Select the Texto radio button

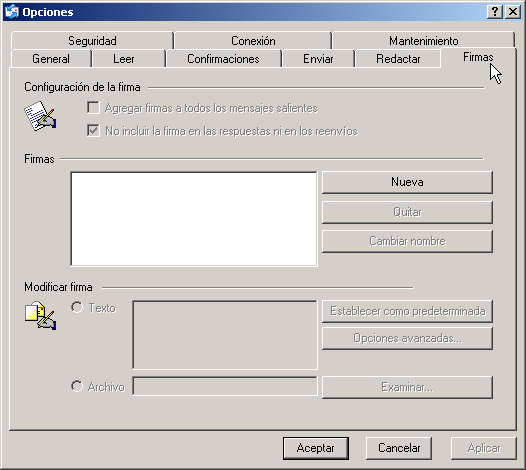[x=77, y=307]
